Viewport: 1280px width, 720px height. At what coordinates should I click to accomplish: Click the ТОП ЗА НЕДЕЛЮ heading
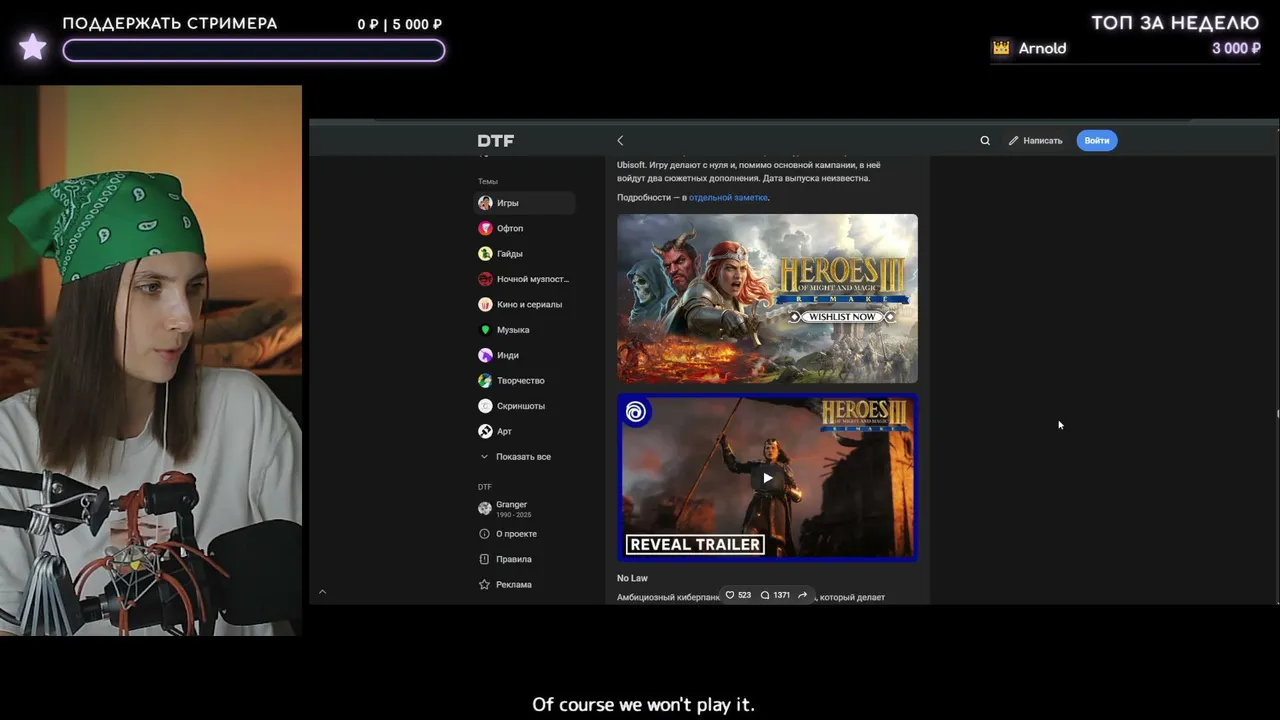(1175, 23)
